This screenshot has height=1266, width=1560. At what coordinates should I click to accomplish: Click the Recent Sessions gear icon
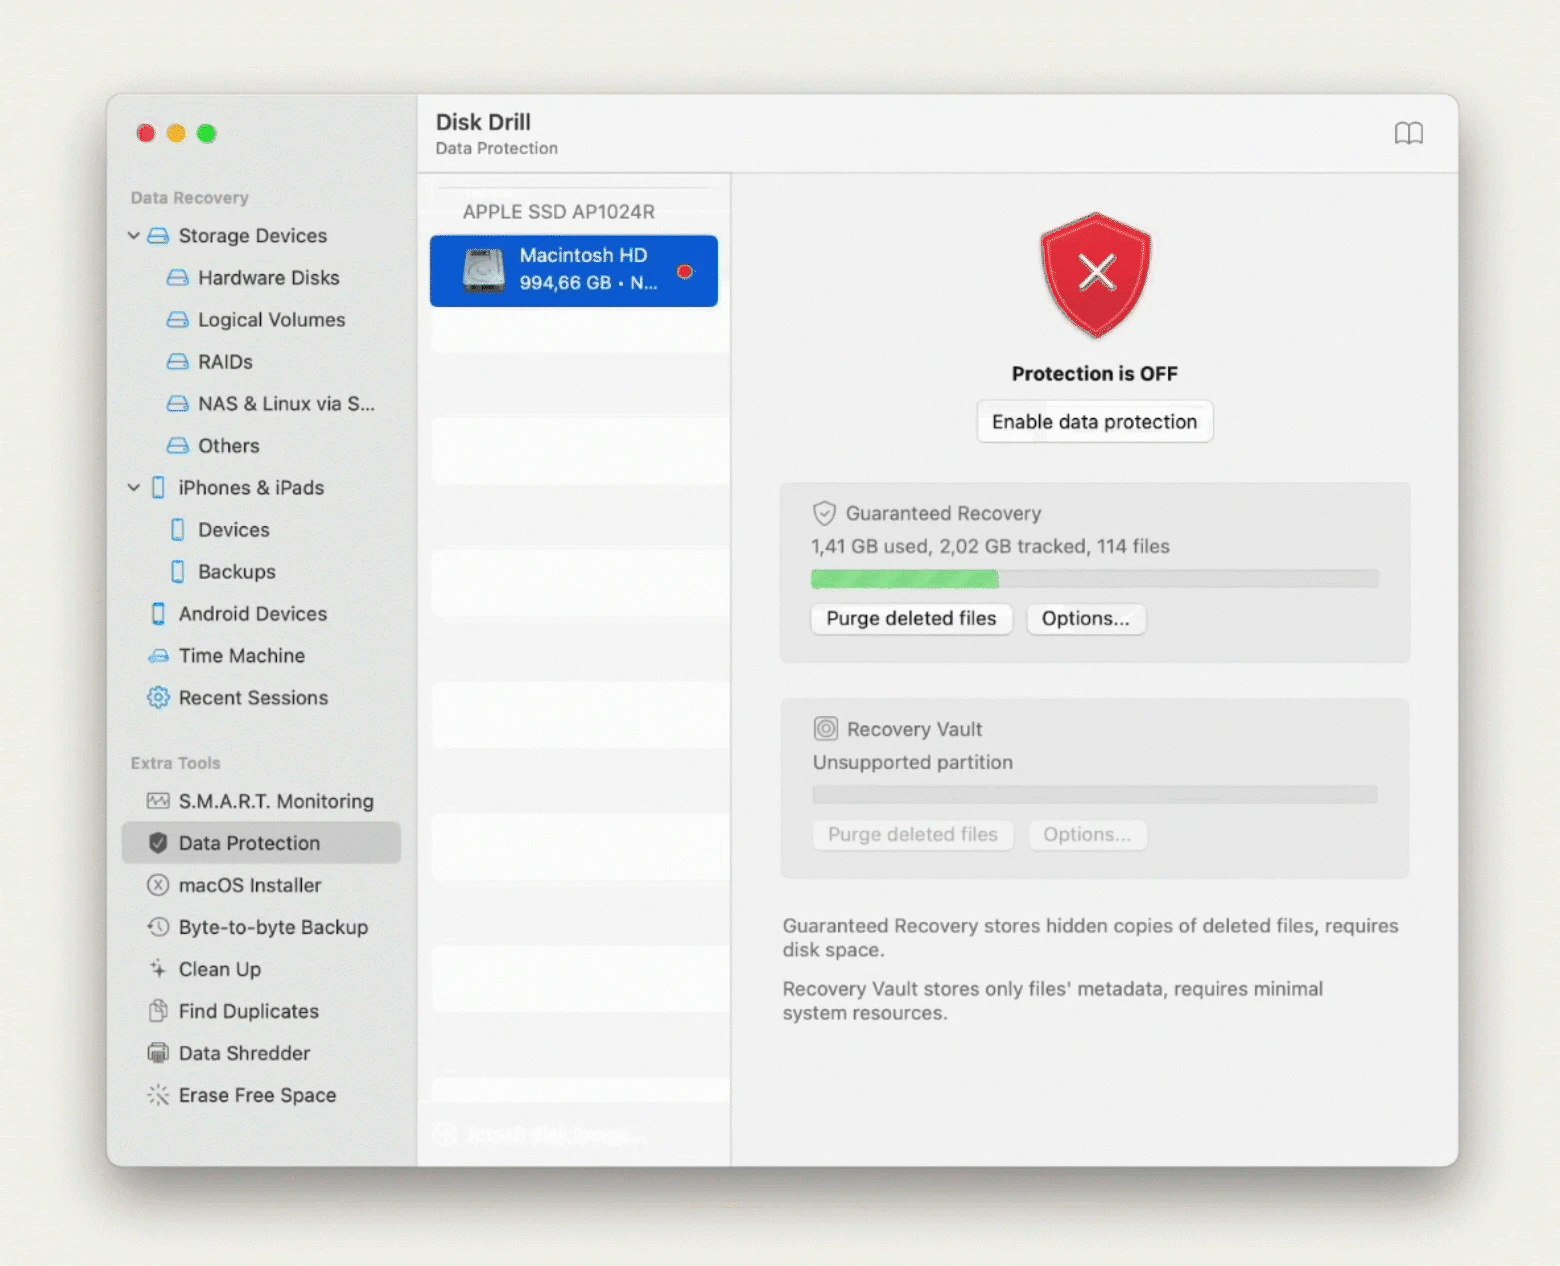tap(158, 698)
